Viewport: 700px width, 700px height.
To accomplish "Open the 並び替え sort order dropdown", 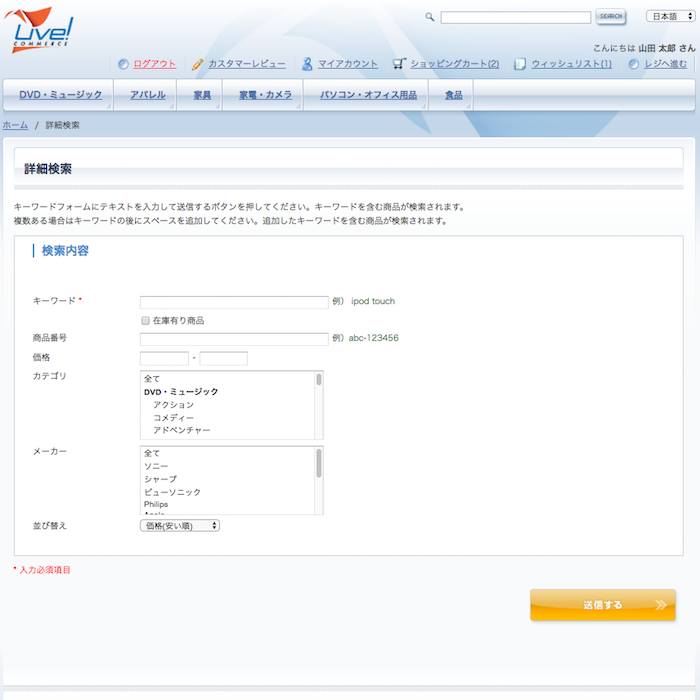I will (180, 525).
